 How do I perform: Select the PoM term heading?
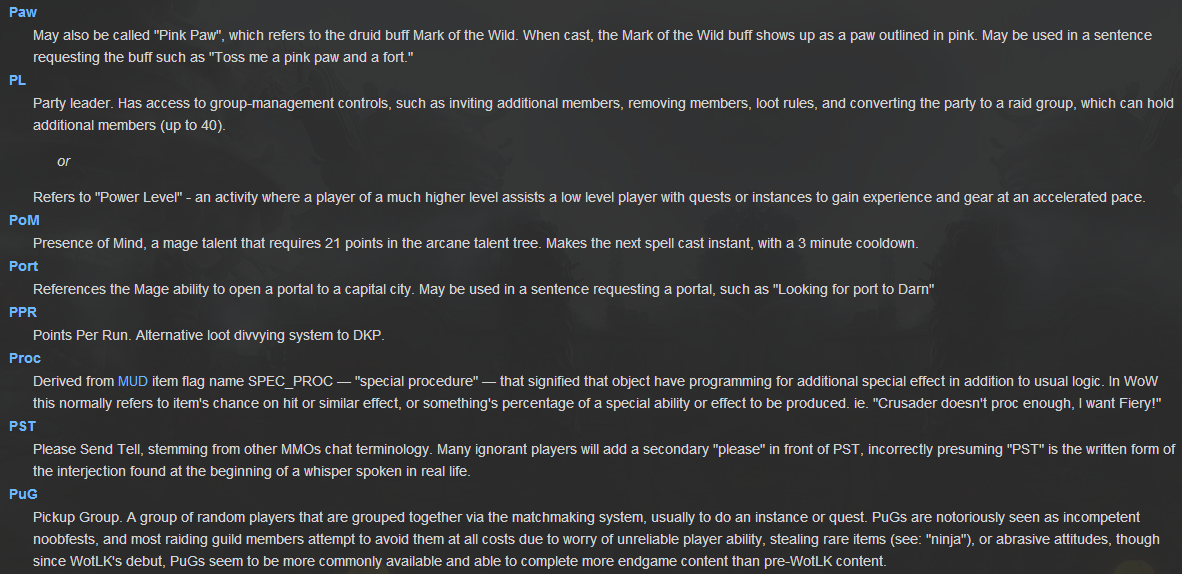click(24, 220)
